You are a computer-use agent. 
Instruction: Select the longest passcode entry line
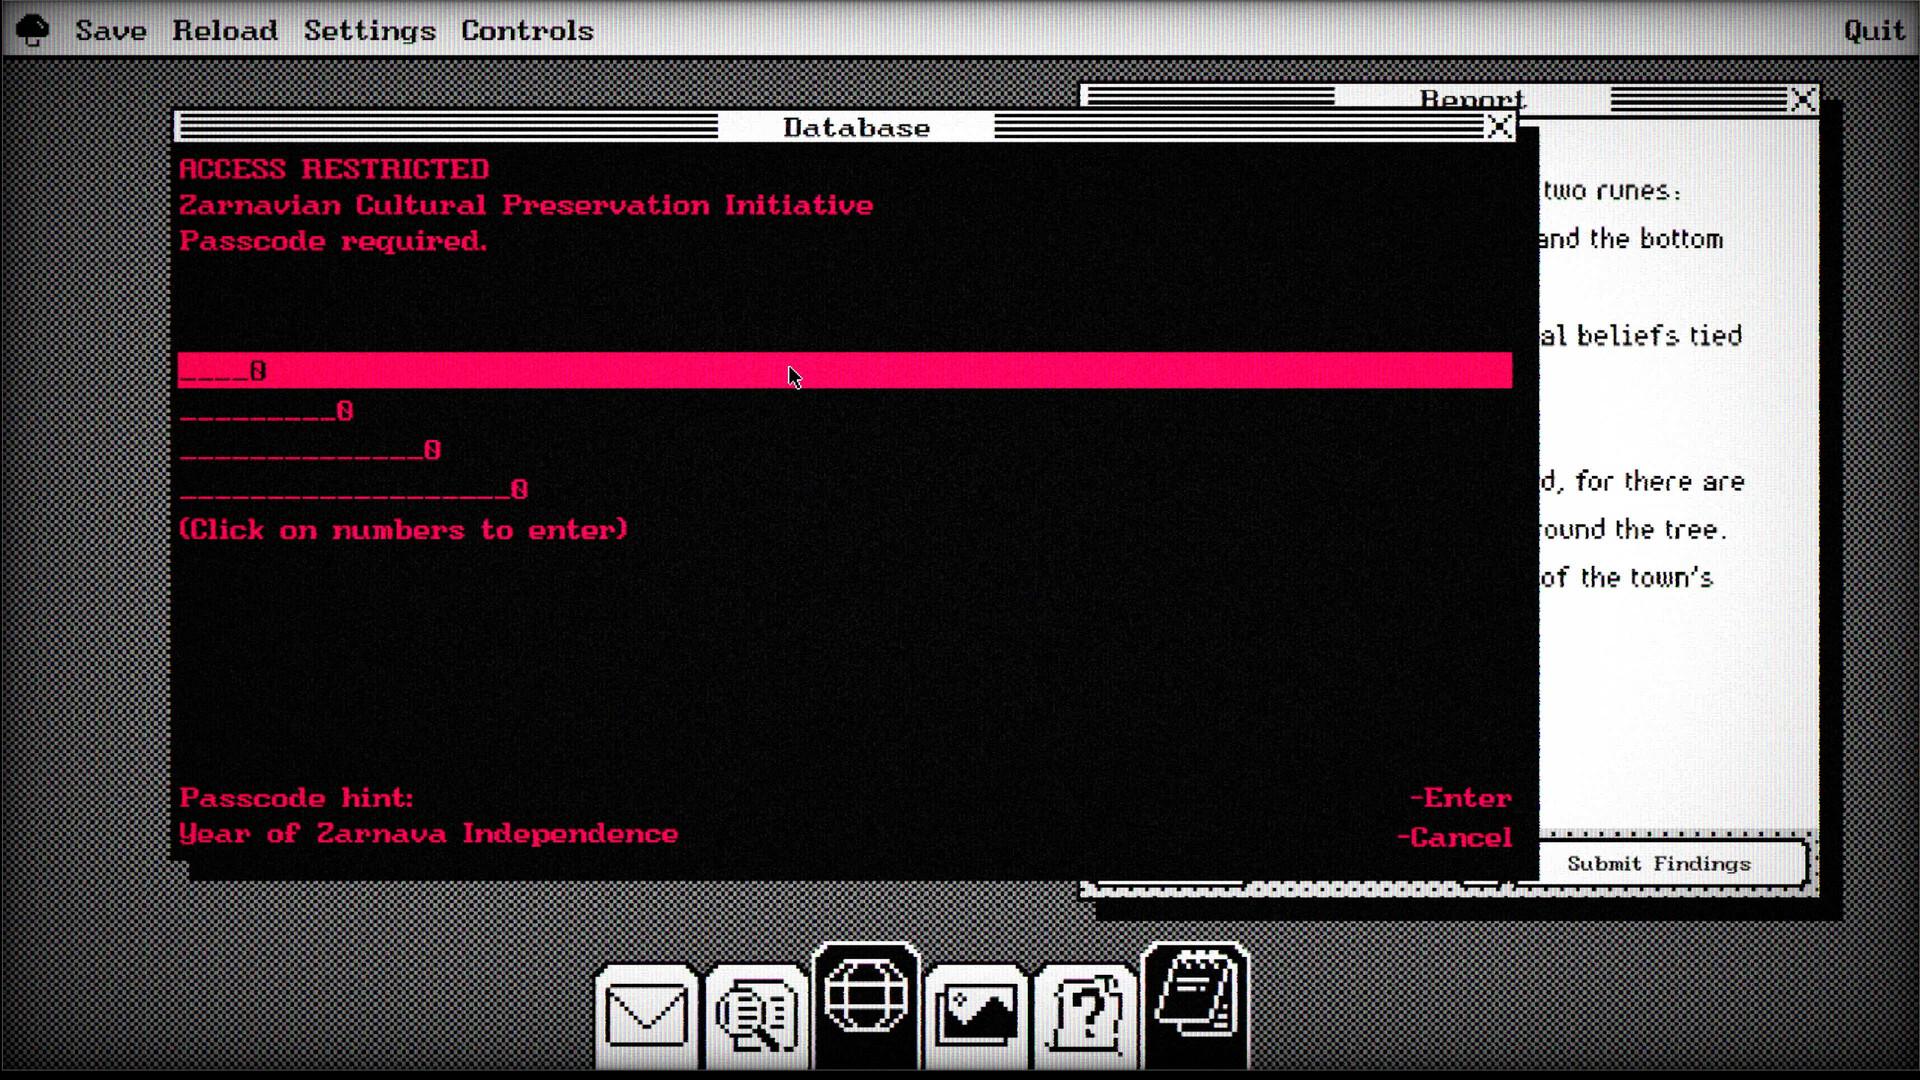tap(352, 489)
